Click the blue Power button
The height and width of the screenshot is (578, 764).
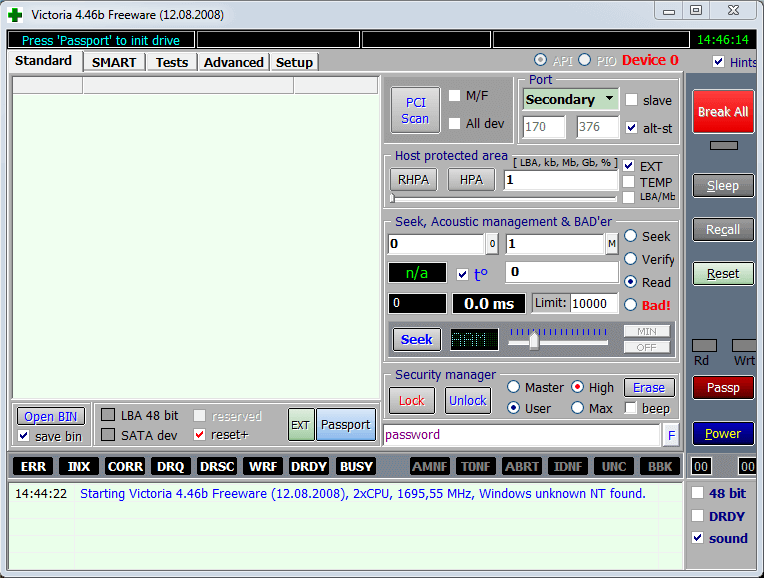(723, 433)
